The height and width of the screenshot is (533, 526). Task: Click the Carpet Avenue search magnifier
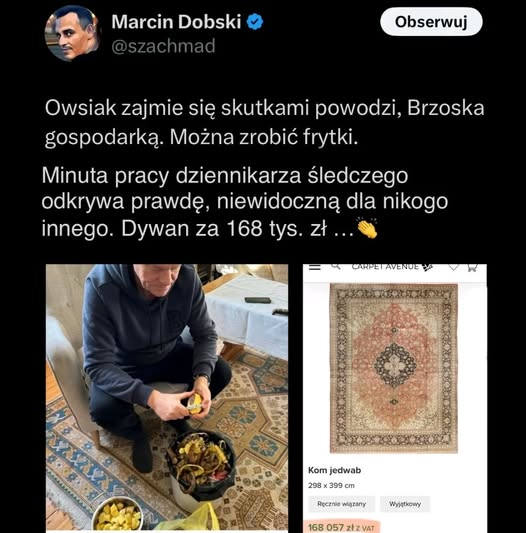click(x=336, y=266)
